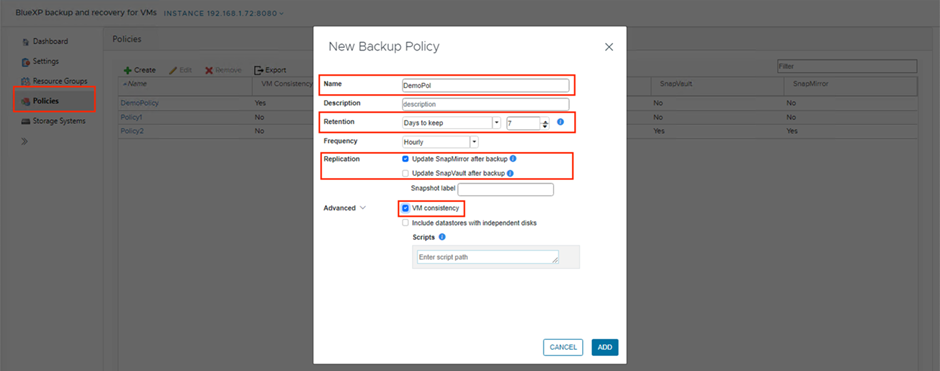Enable Update SnapVault after backup
The height and width of the screenshot is (371, 940).
click(406, 173)
